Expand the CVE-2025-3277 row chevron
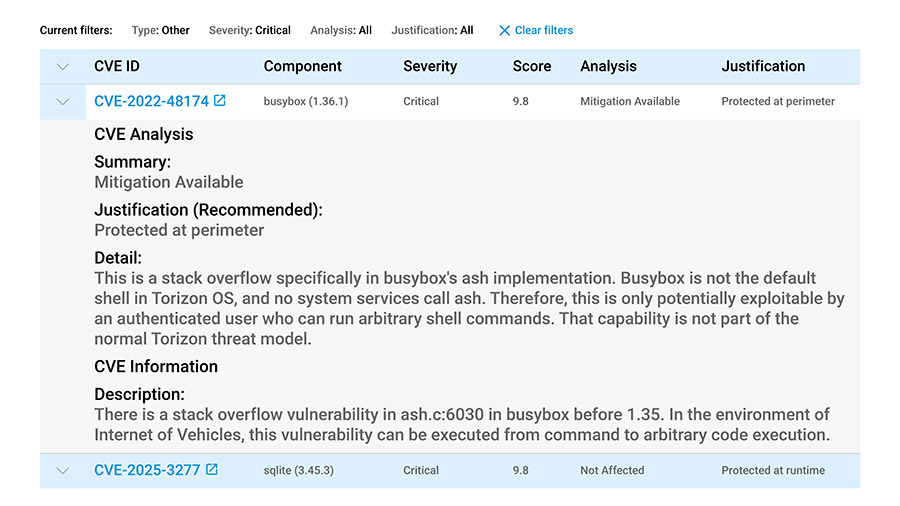Image resolution: width=900 pixels, height=506 pixels. pyautogui.click(x=63, y=470)
